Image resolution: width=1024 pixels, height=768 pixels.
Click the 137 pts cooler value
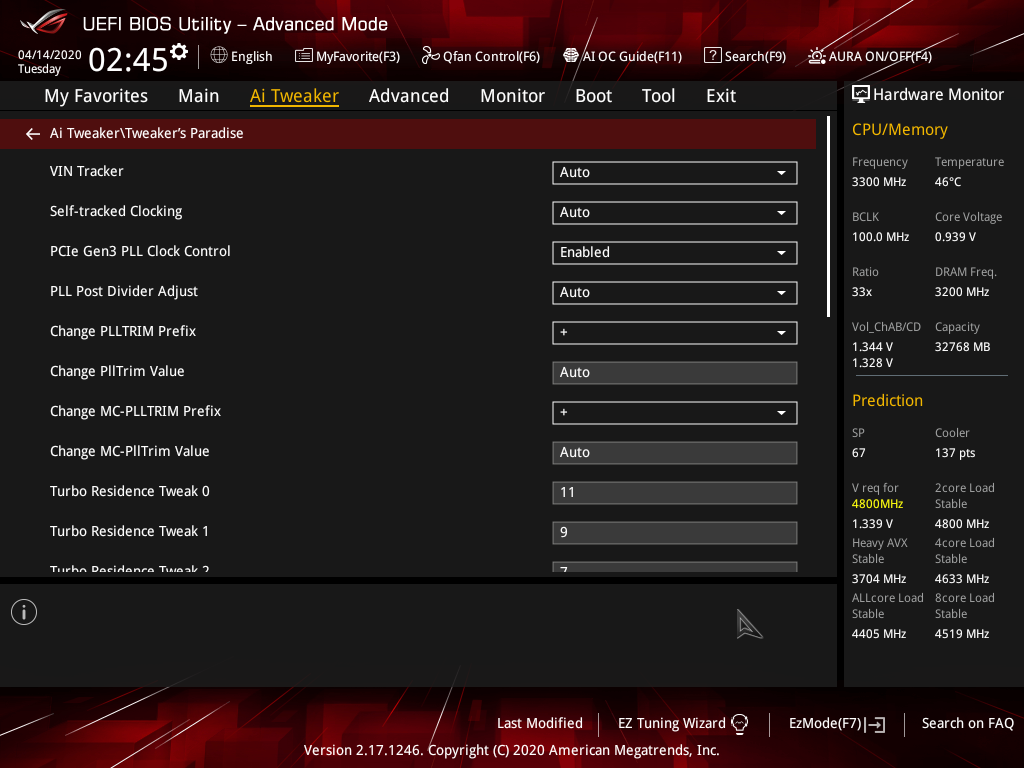pyautogui.click(x=955, y=453)
